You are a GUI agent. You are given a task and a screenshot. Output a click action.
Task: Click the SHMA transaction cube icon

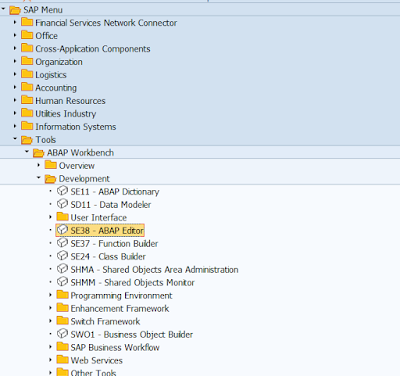[x=62, y=269]
